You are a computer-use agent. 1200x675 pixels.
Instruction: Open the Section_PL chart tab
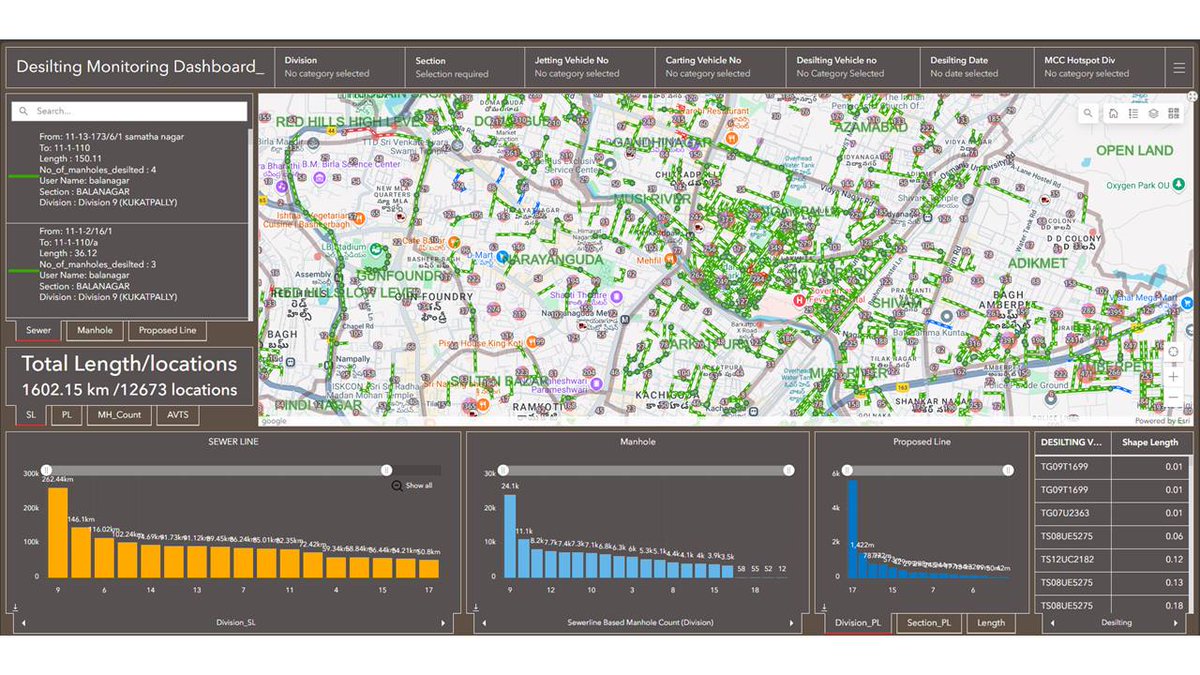929,623
